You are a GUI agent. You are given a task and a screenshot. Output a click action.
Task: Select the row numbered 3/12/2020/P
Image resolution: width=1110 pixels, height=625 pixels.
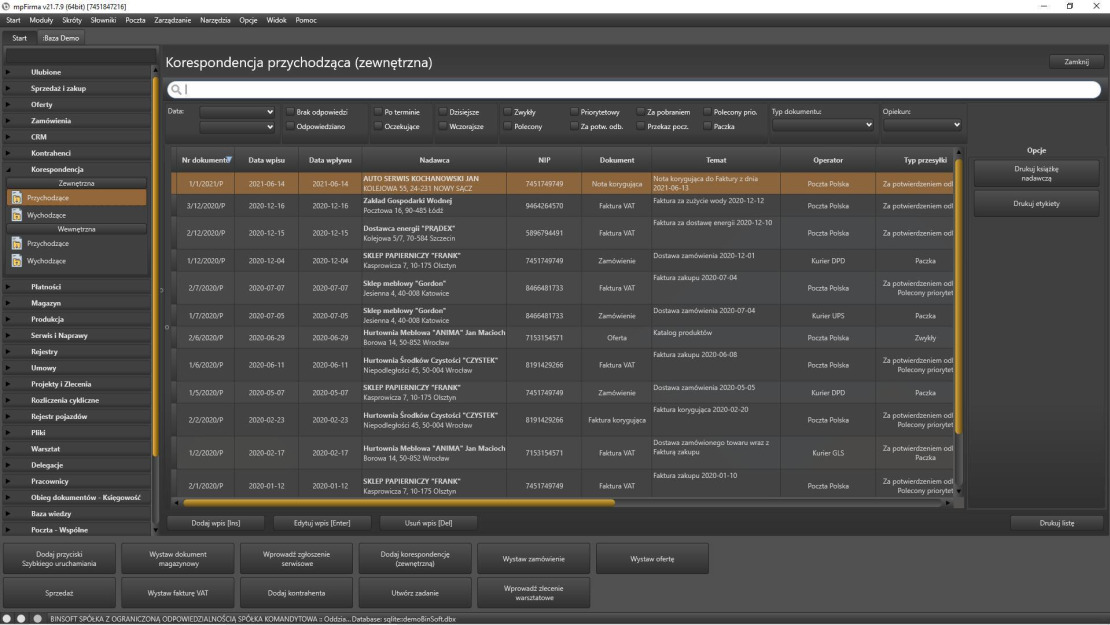click(563, 206)
